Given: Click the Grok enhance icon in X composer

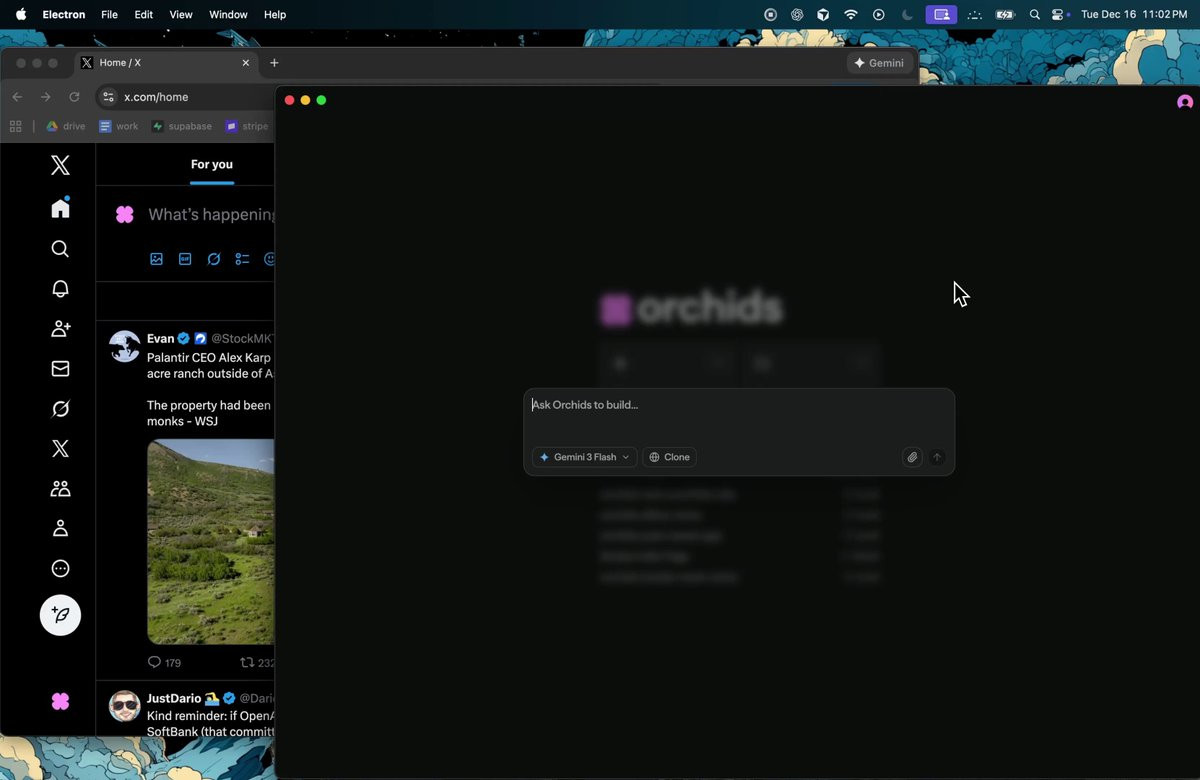Looking at the screenshot, I should (x=213, y=259).
